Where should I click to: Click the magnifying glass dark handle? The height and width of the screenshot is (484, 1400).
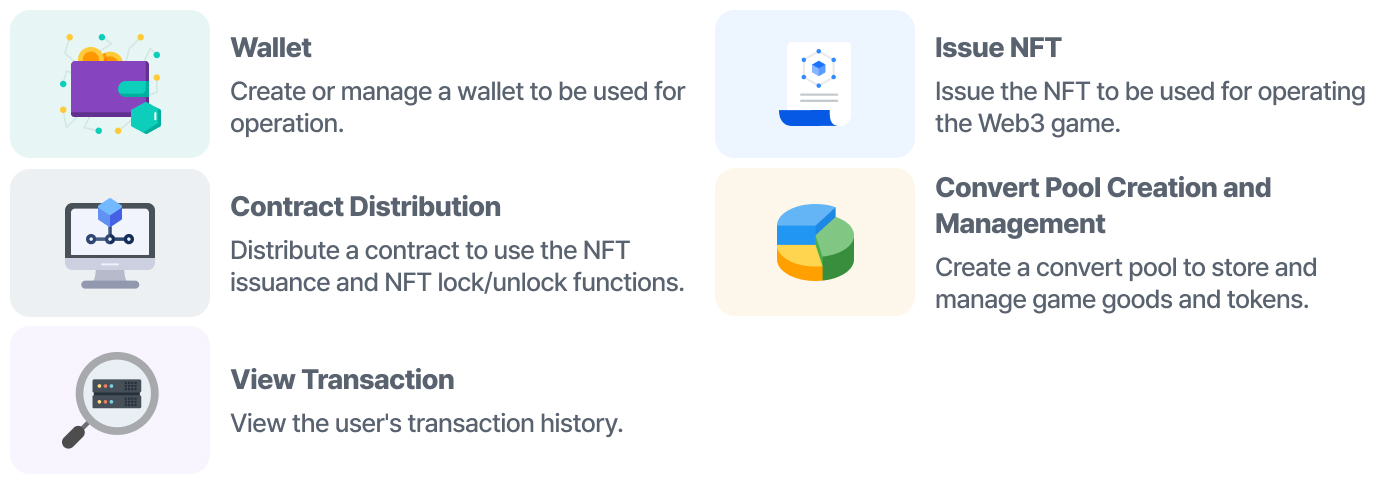coord(76,435)
